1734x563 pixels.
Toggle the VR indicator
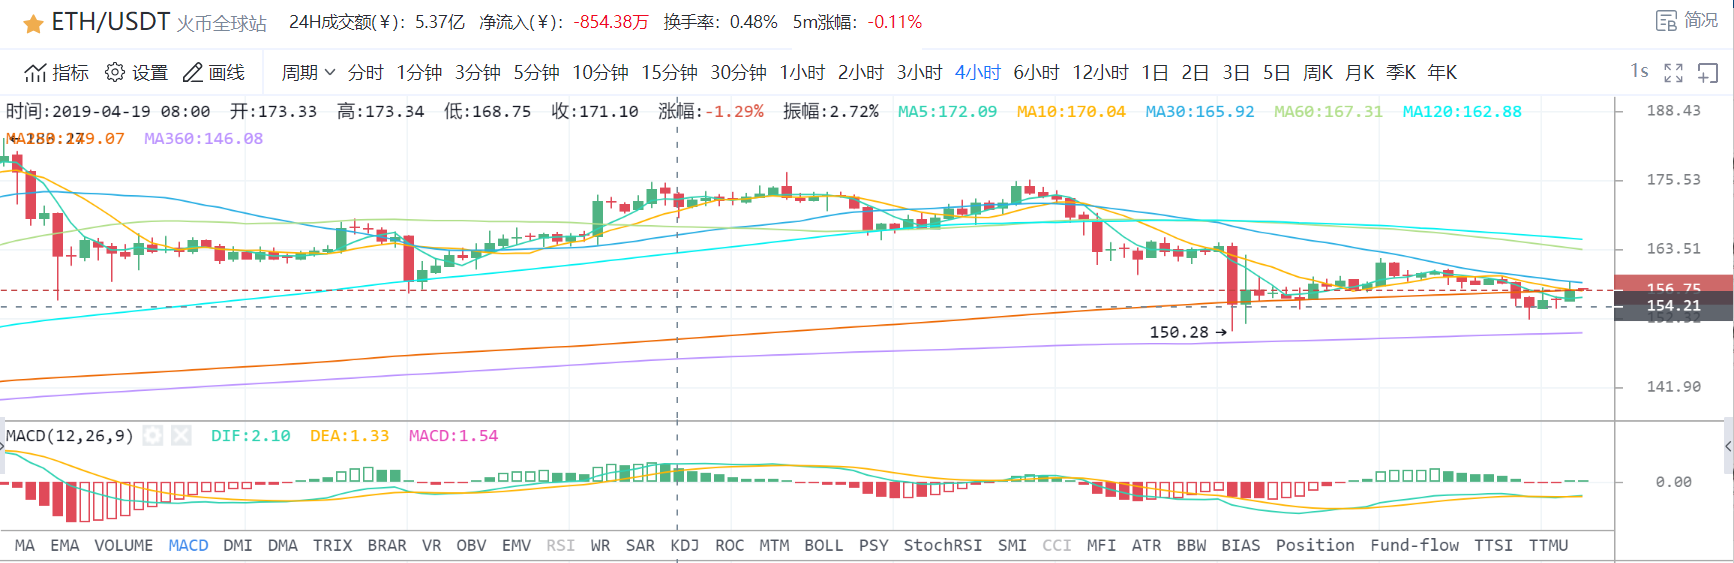click(x=432, y=545)
